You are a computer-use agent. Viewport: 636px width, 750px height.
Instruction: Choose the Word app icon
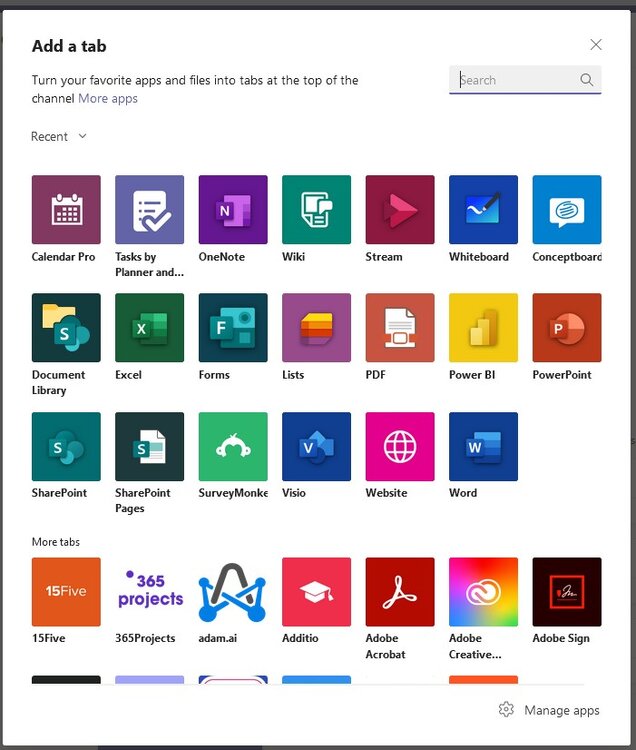pos(483,446)
